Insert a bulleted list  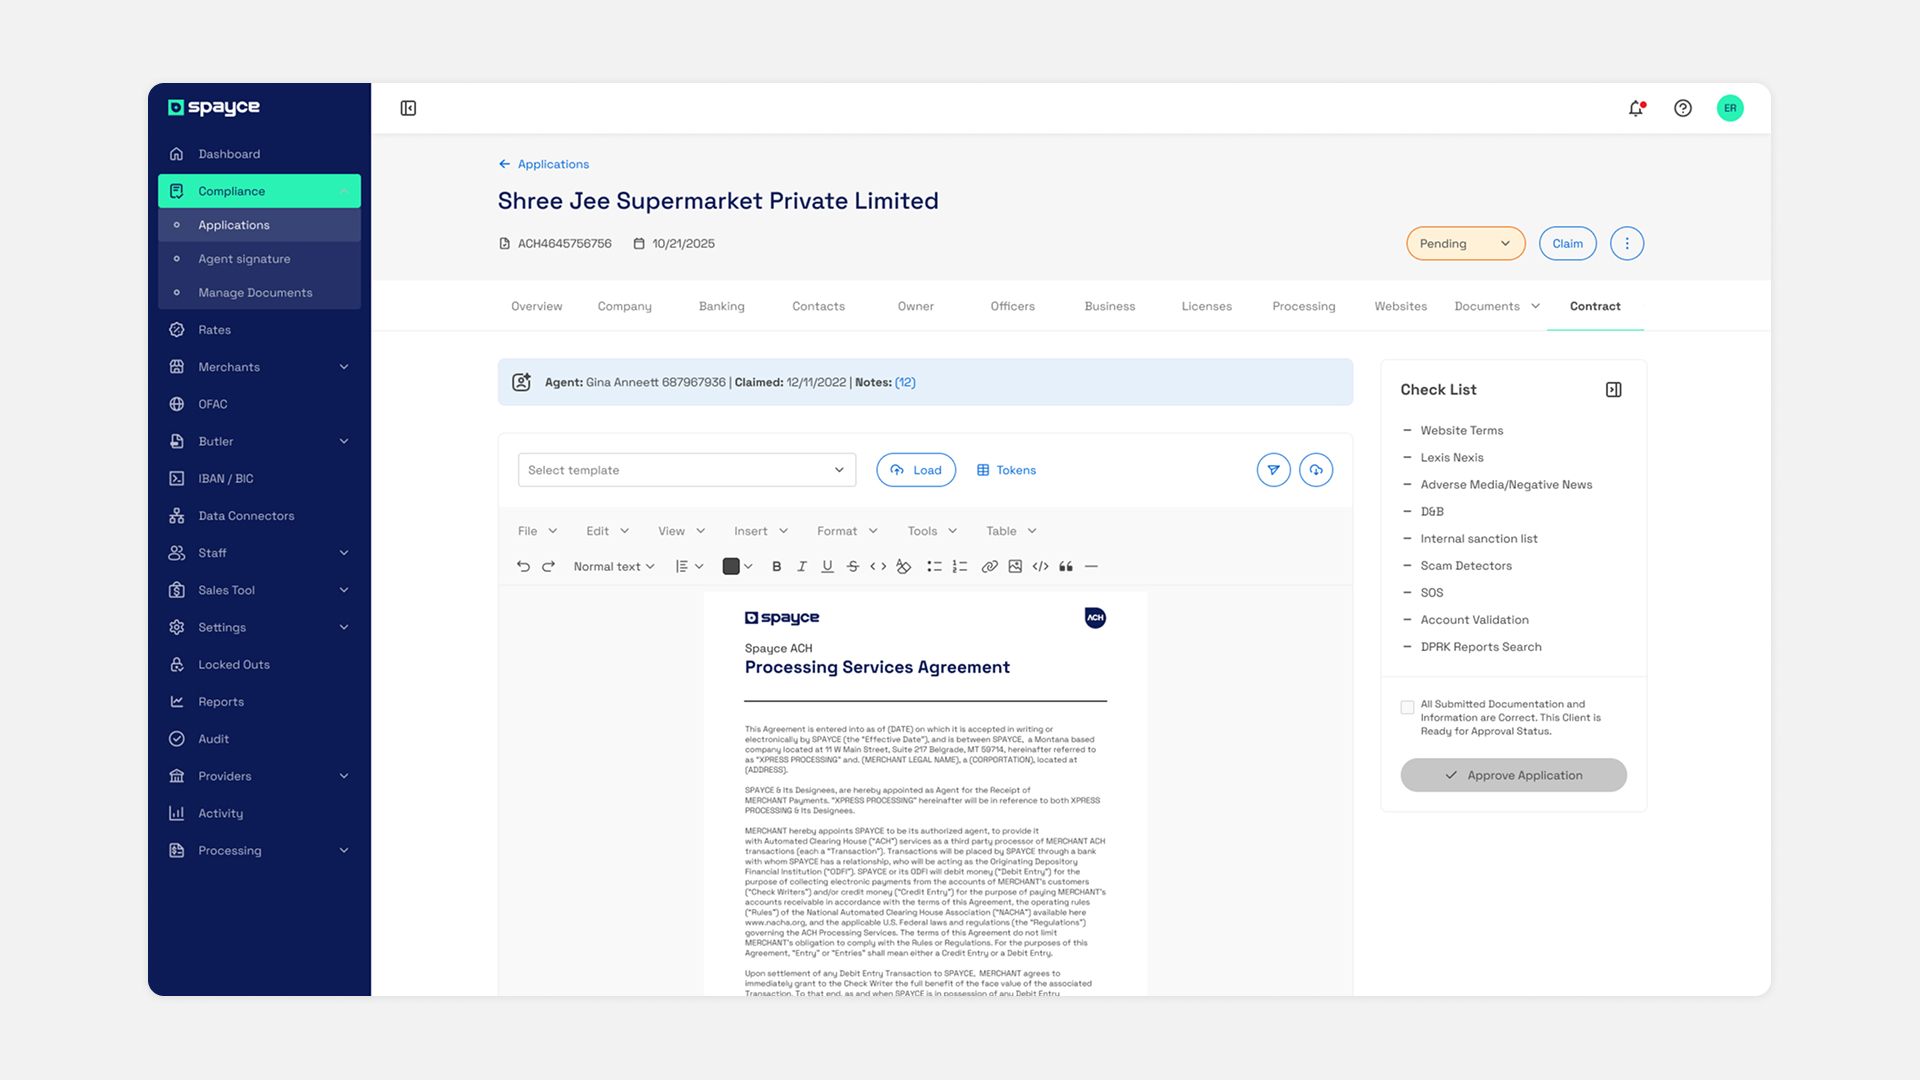[935, 566]
